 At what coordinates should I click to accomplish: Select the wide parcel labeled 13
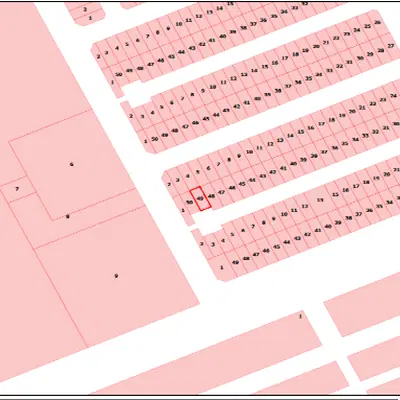pyautogui.click(x=321, y=200)
